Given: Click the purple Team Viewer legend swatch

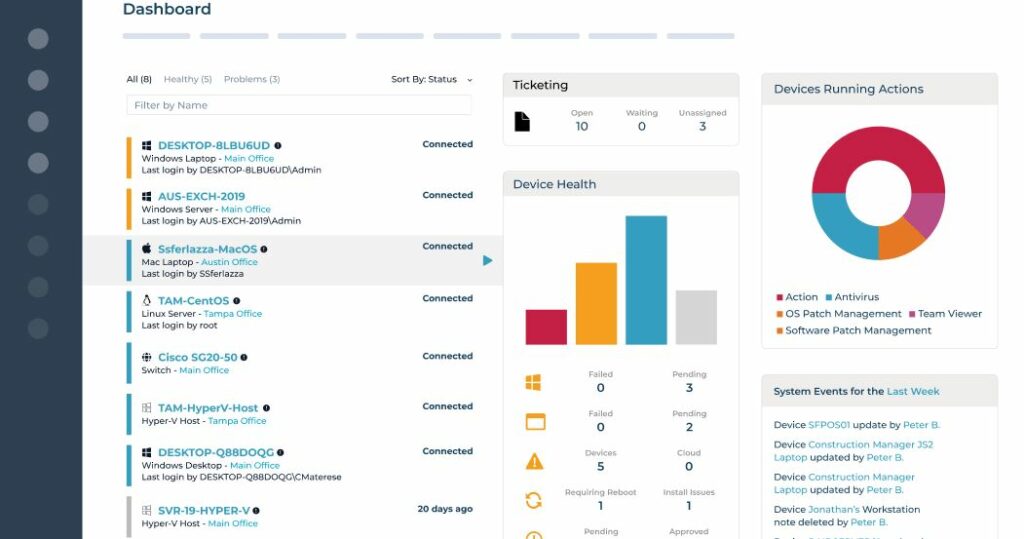Looking at the screenshot, I should pos(912,314).
